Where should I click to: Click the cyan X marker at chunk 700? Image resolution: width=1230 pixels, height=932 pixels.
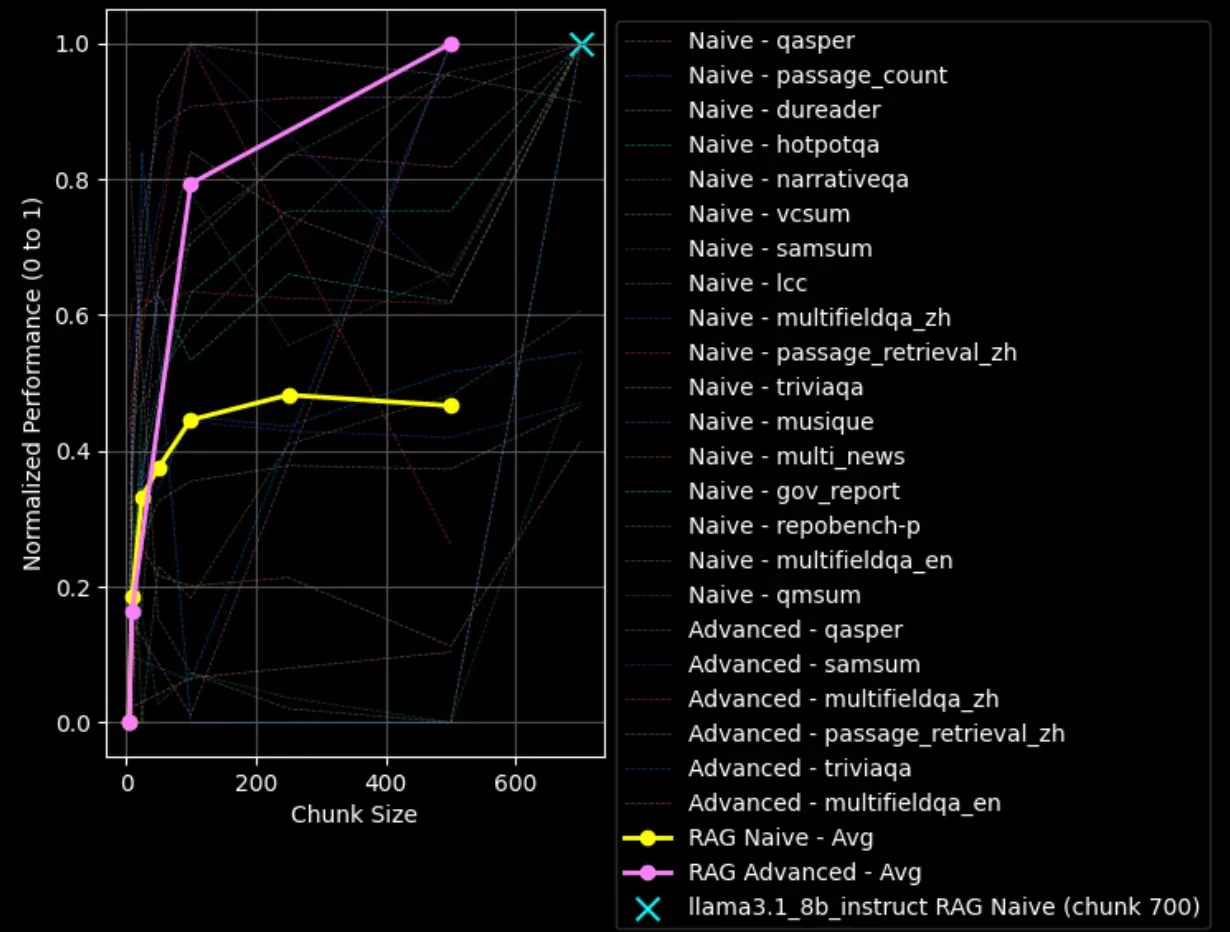click(581, 44)
